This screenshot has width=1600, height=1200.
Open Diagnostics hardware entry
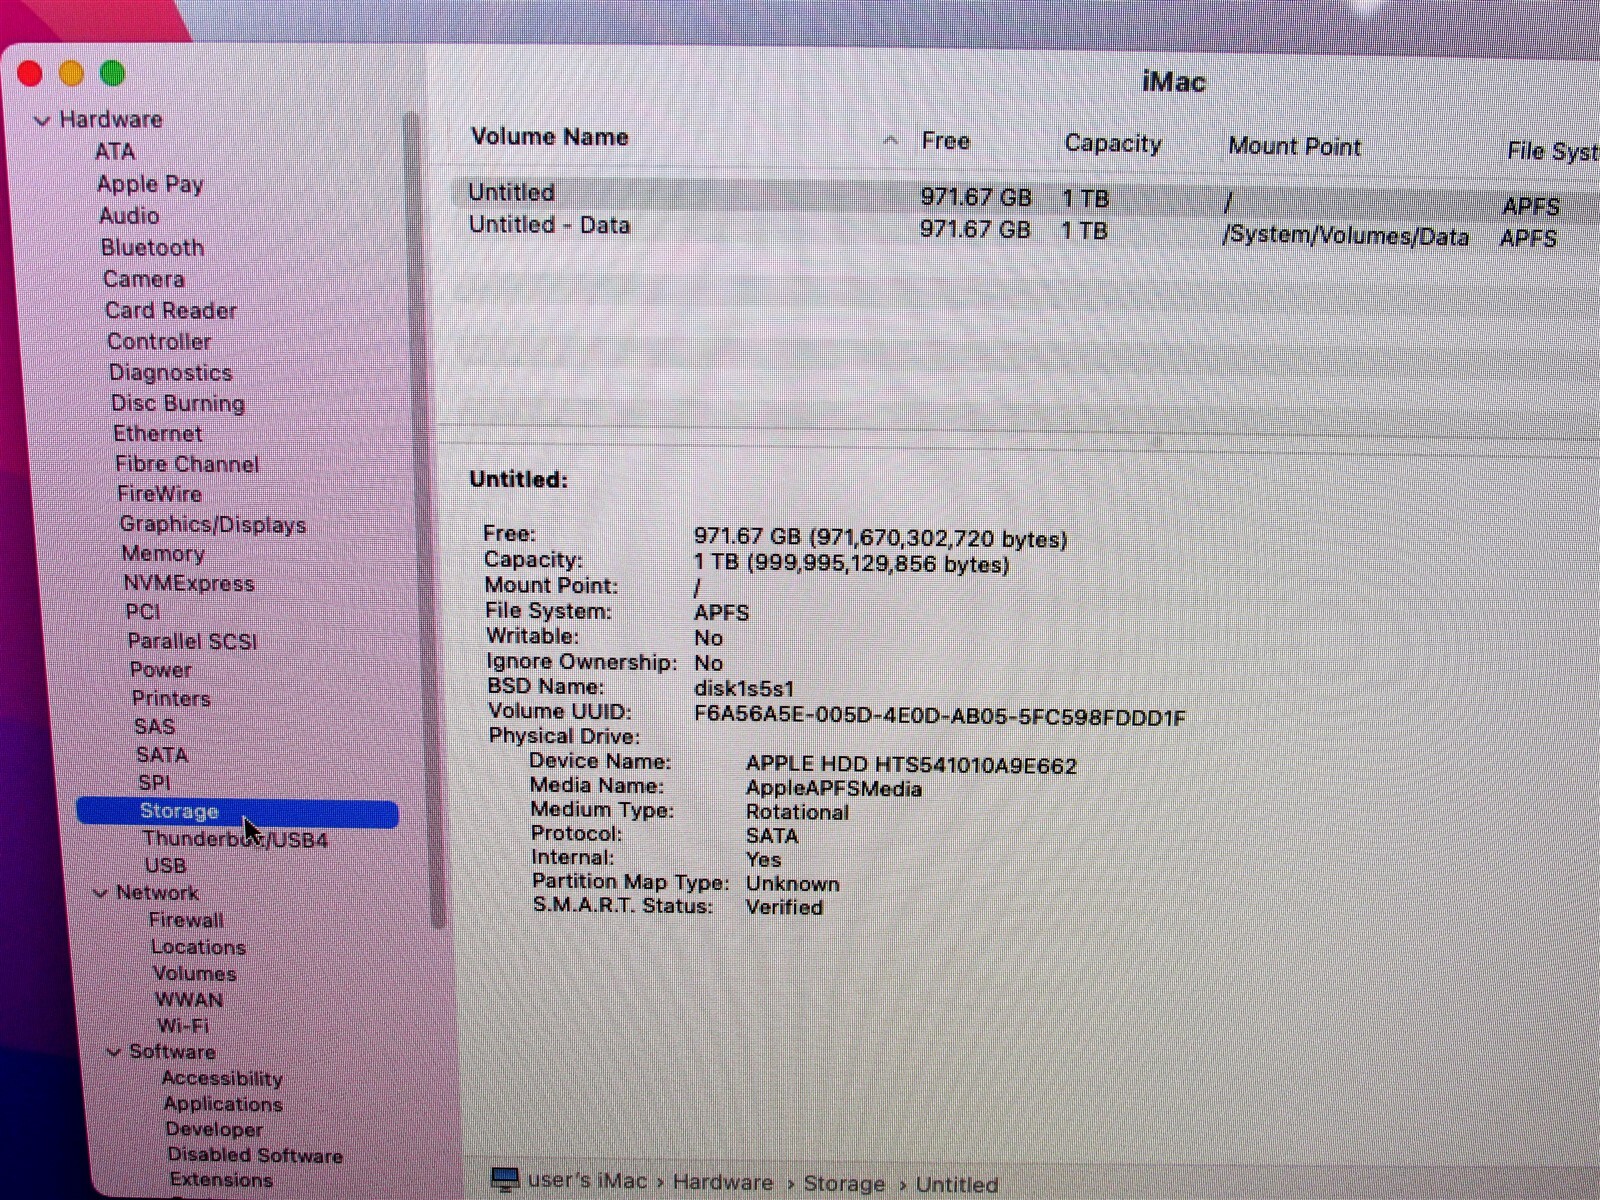(171, 373)
